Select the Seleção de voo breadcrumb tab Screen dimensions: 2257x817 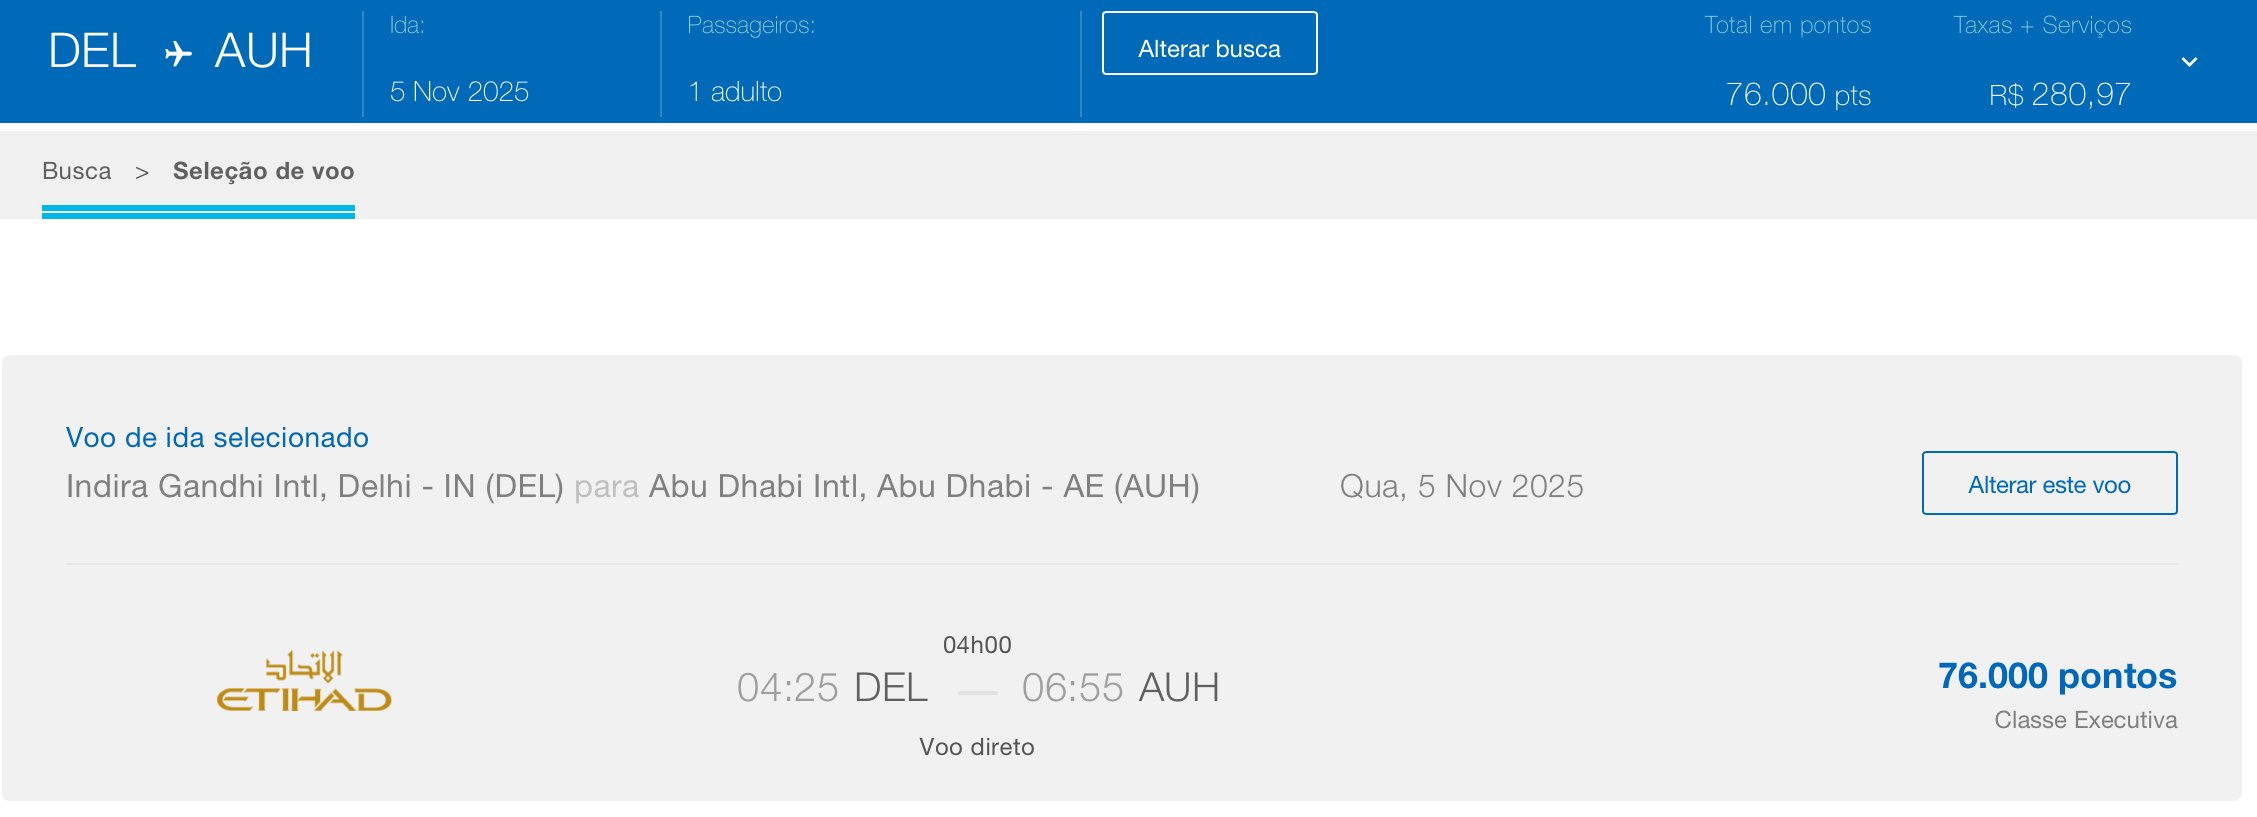(x=263, y=171)
